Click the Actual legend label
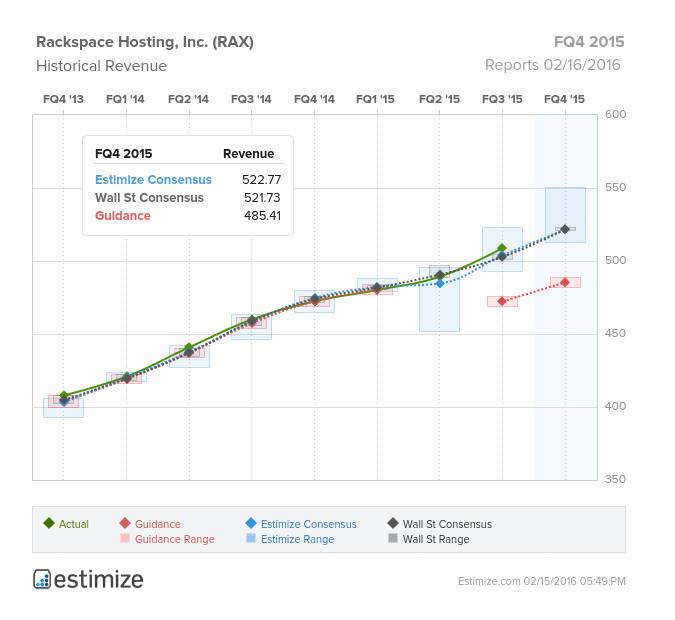Image resolution: width=675 pixels, height=620 pixels. pos(74,524)
